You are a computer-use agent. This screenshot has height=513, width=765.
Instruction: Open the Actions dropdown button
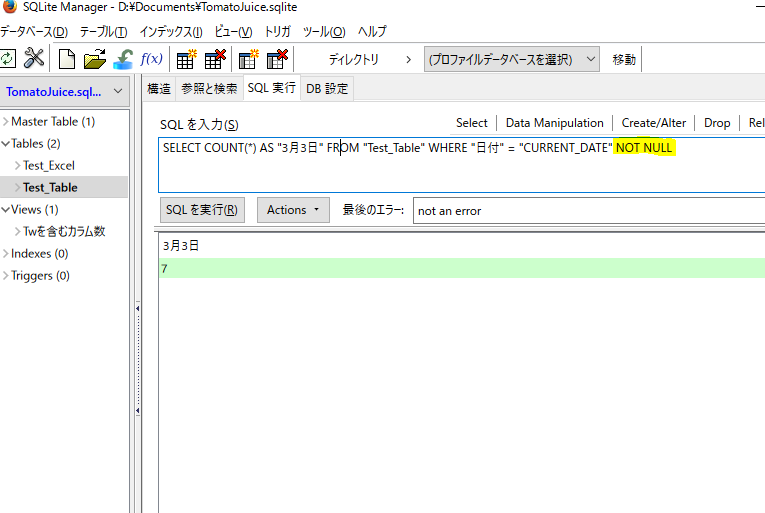click(x=293, y=210)
